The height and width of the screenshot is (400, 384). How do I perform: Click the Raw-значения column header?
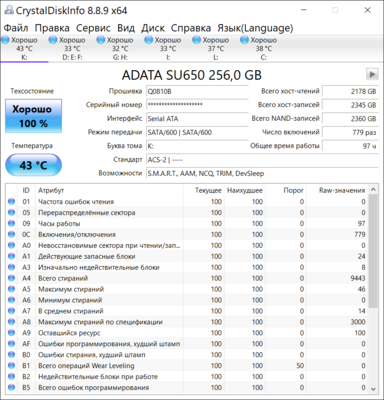(338, 190)
